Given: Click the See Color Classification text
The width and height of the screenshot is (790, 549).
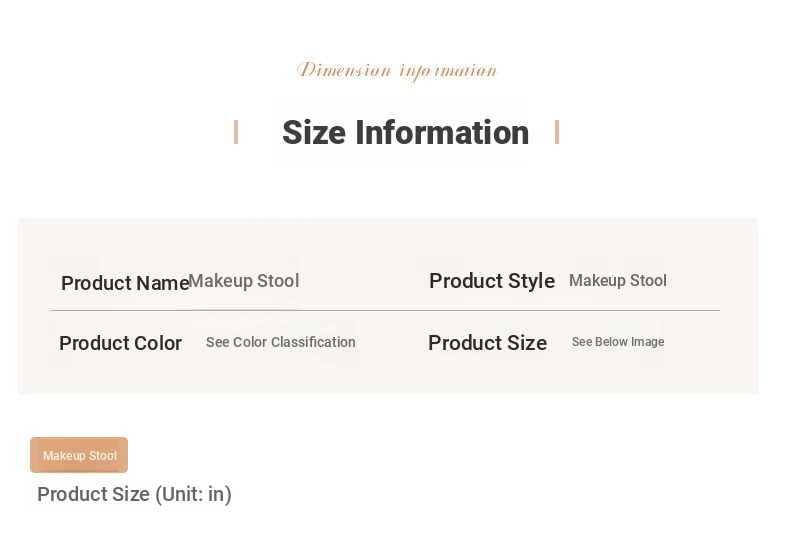Looking at the screenshot, I should pos(281,342).
